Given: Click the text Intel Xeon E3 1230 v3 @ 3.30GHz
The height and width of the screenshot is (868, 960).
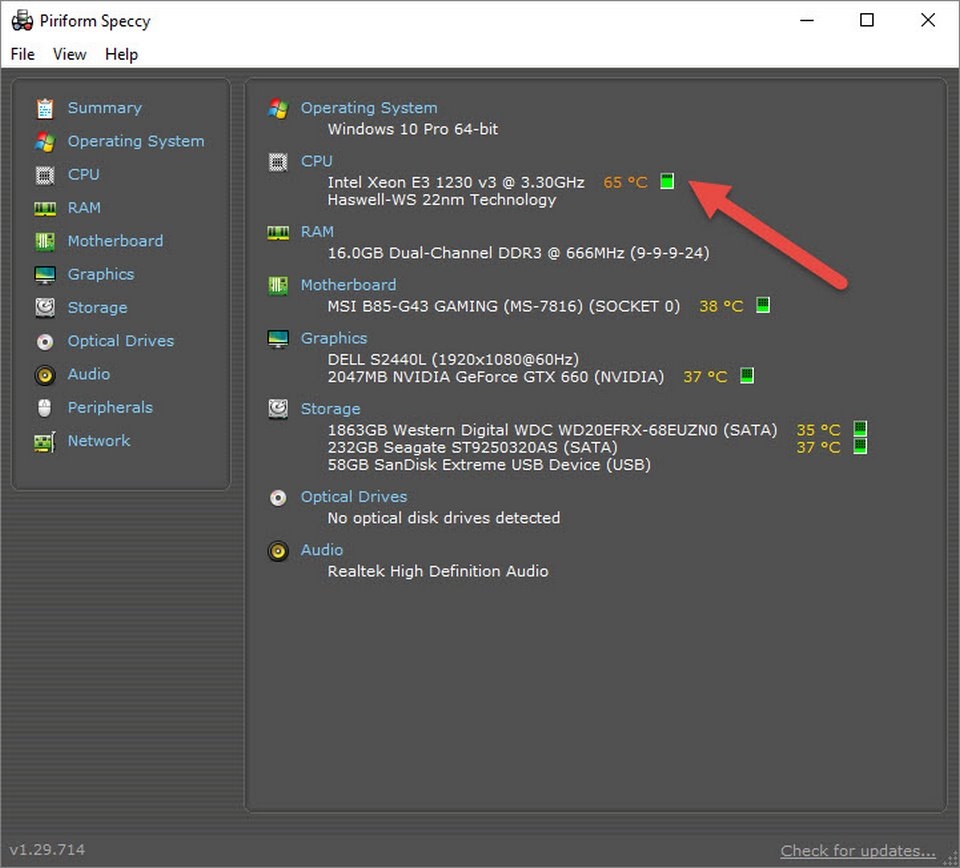Looking at the screenshot, I should pyautogui.click(x=456, y=182).
